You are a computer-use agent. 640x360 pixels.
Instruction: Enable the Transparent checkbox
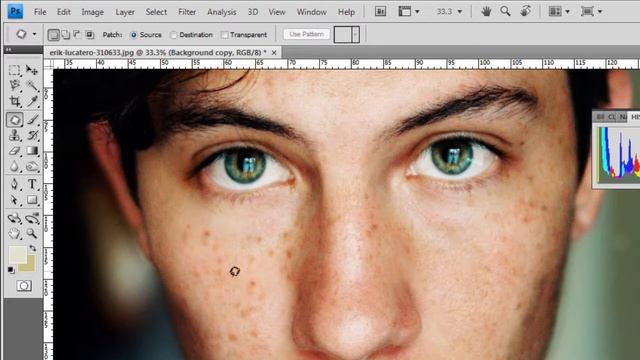coord(224,35)
